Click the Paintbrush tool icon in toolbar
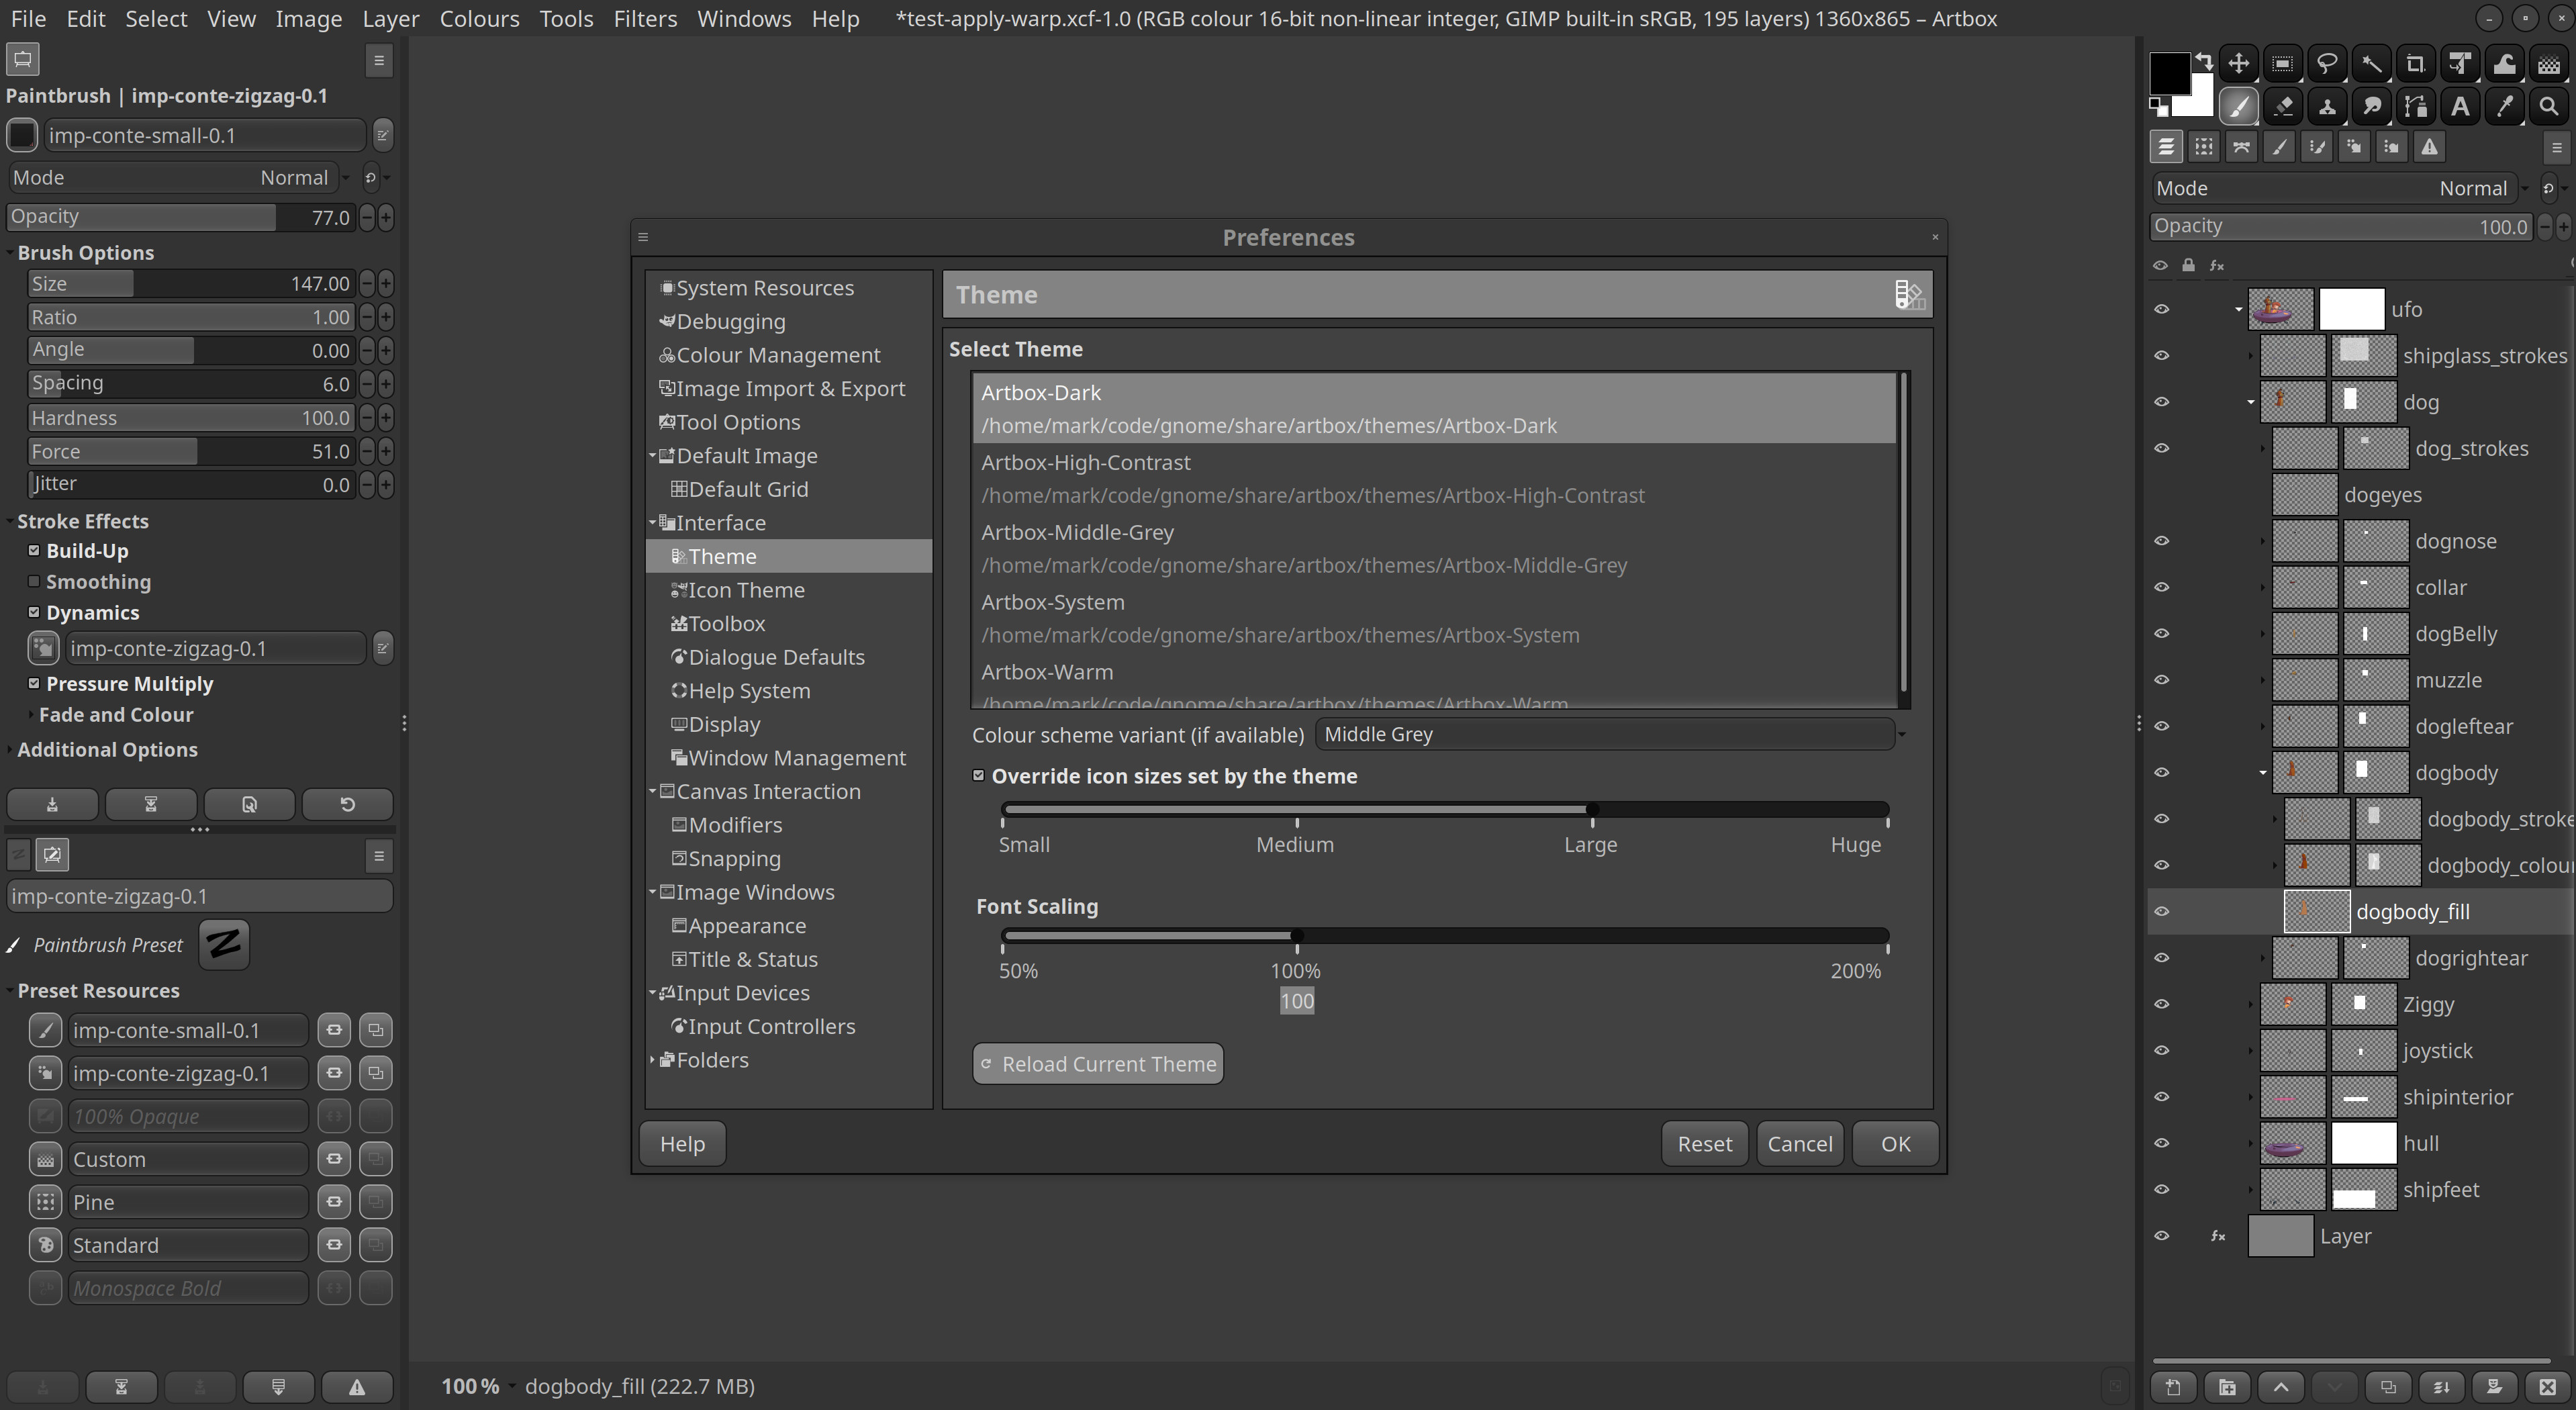Viewport: 2576px width, 1410px height. click(2239, 109)
